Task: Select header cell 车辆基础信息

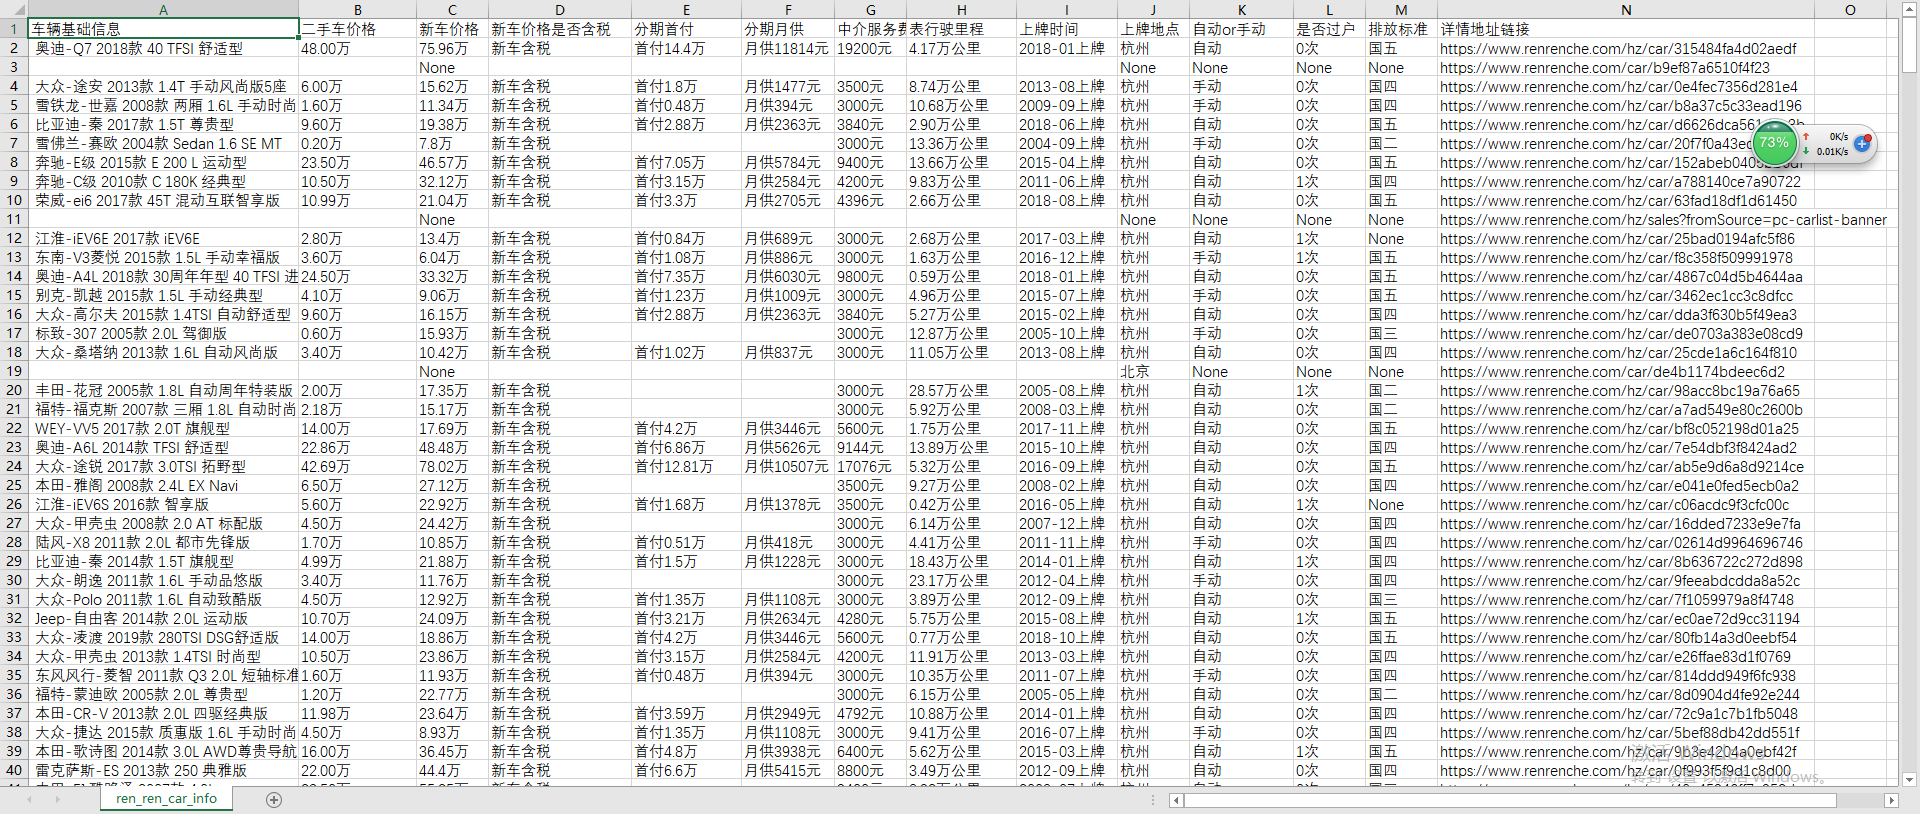Action: pyautogui.click(x=163, y=29)
